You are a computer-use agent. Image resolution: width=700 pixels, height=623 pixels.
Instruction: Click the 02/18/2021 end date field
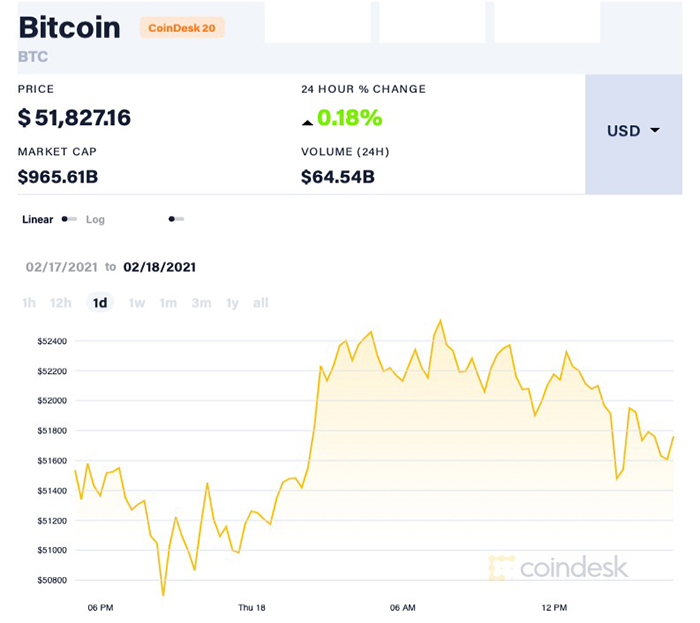pyautogui.click(x=159, y=267)
